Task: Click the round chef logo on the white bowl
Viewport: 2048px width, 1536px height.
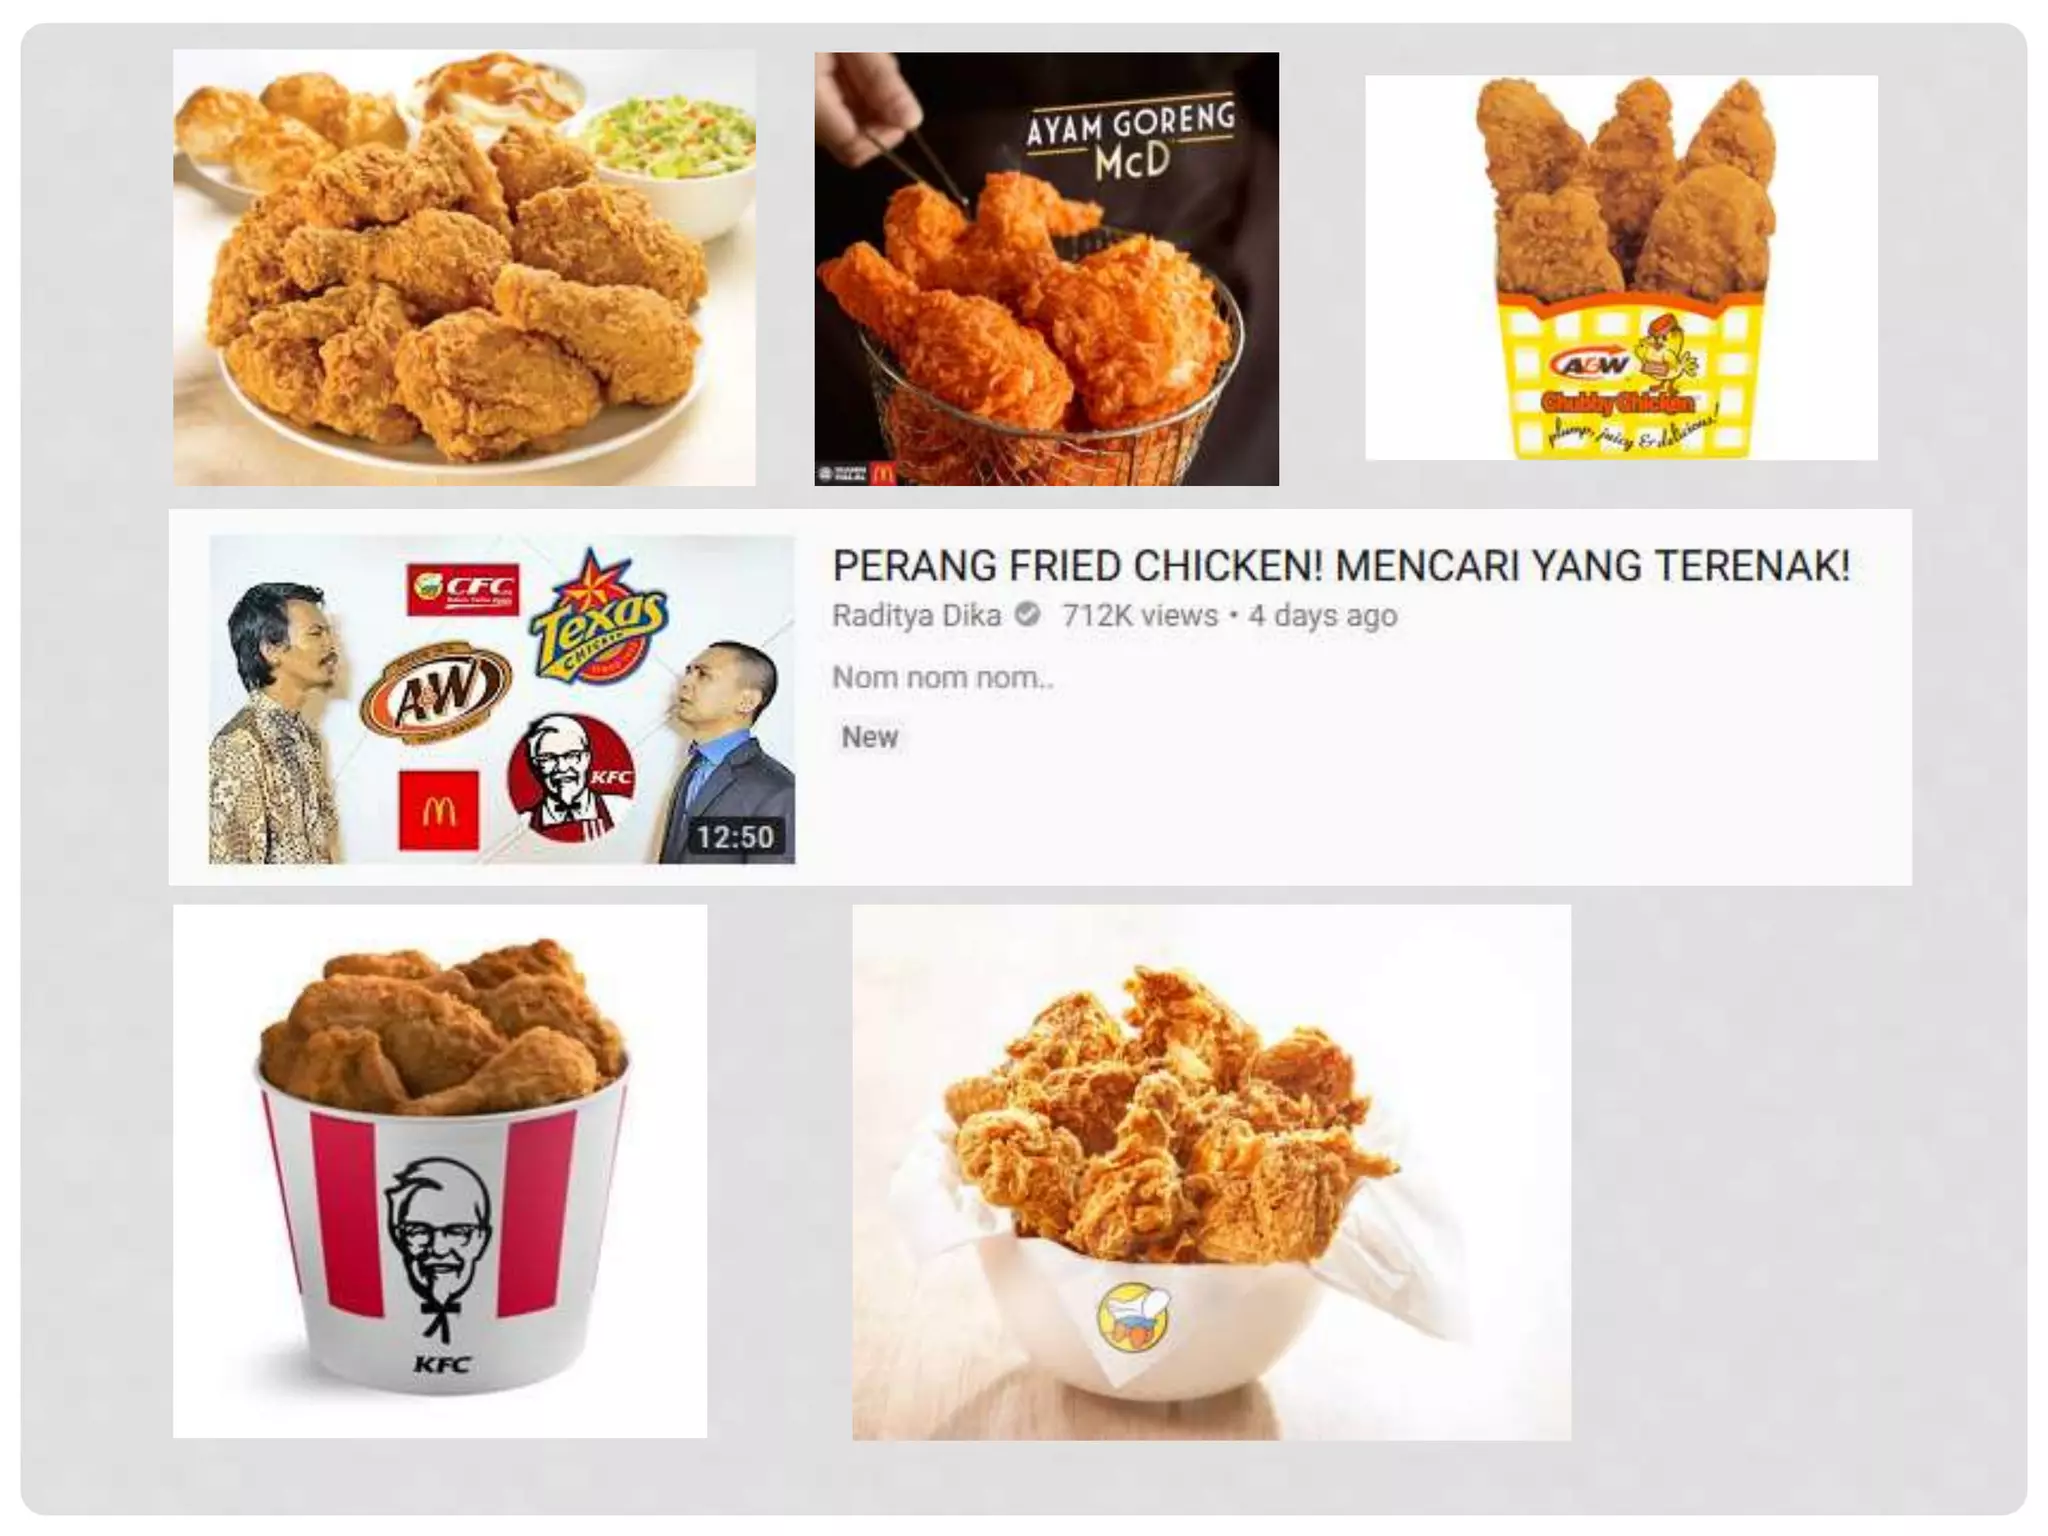Action: (x=1133, y=1317)
